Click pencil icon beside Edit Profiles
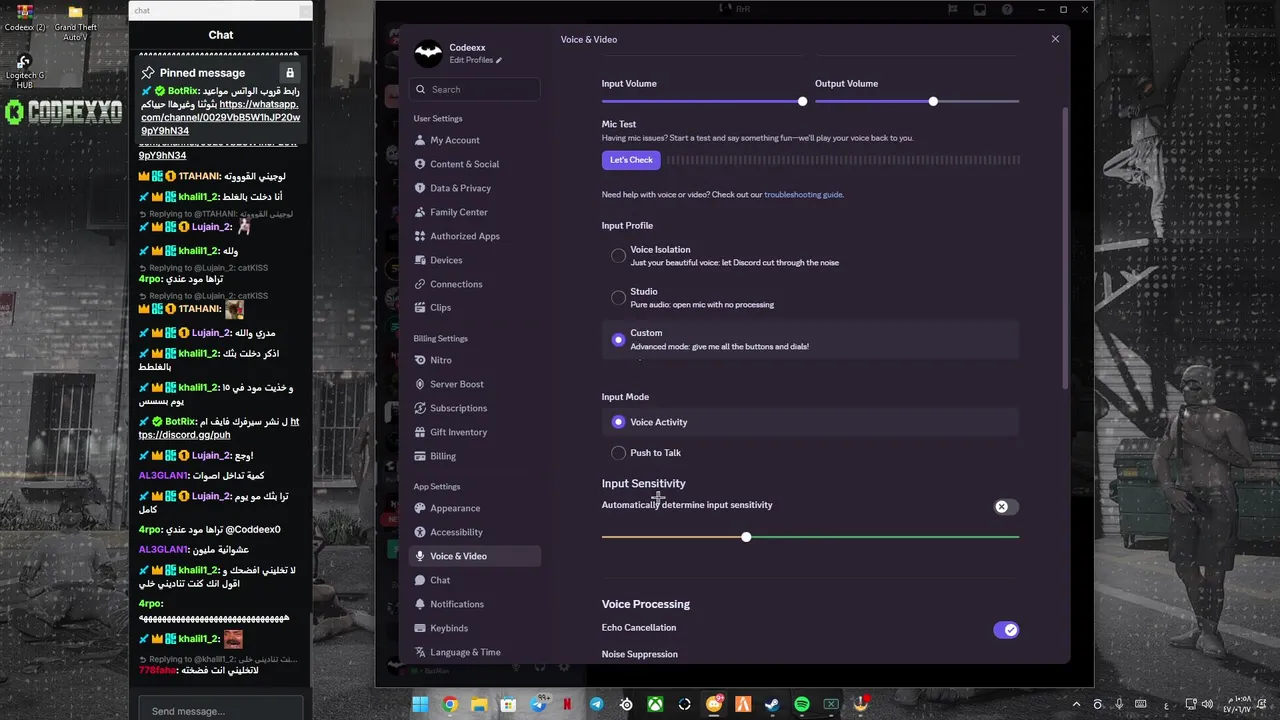Image resolution: width=1280 pixels, height=720 pixels. point(499,60)
